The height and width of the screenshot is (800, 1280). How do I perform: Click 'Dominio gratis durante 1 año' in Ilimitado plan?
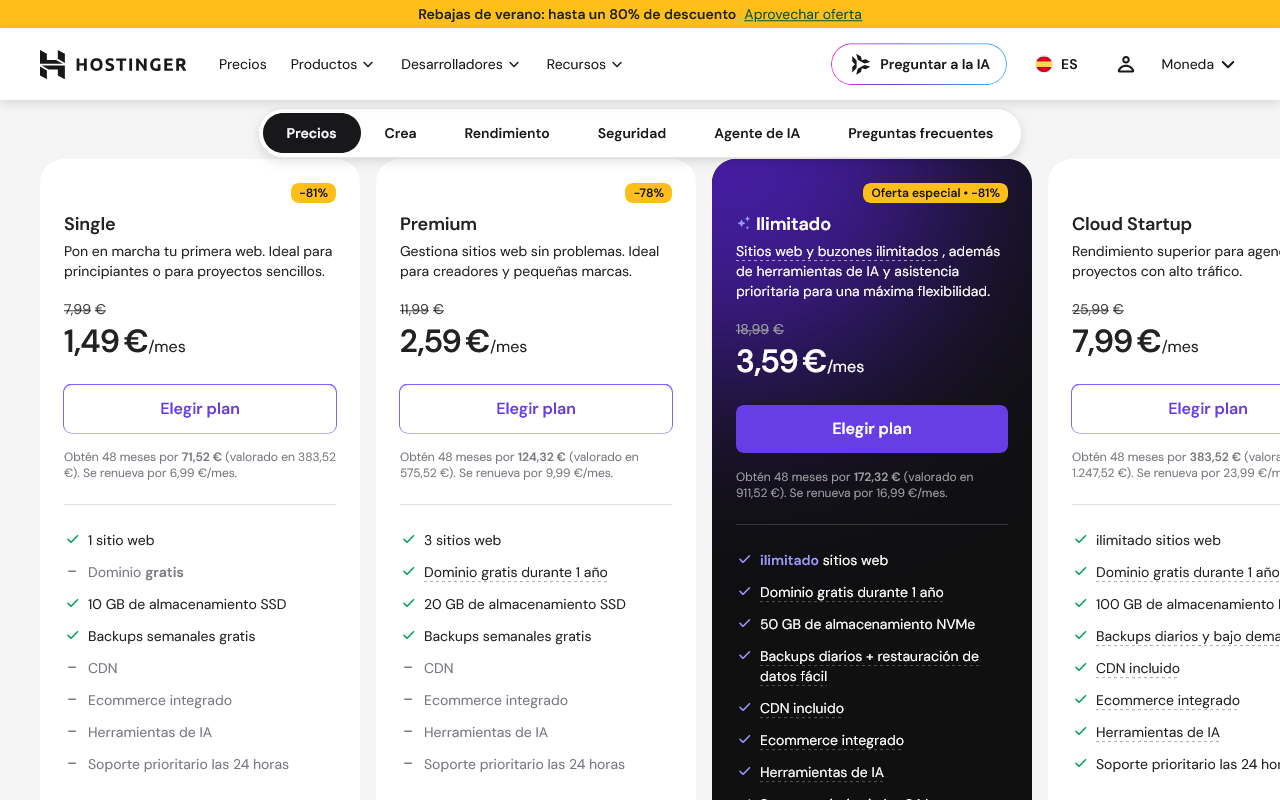point(852,592)
